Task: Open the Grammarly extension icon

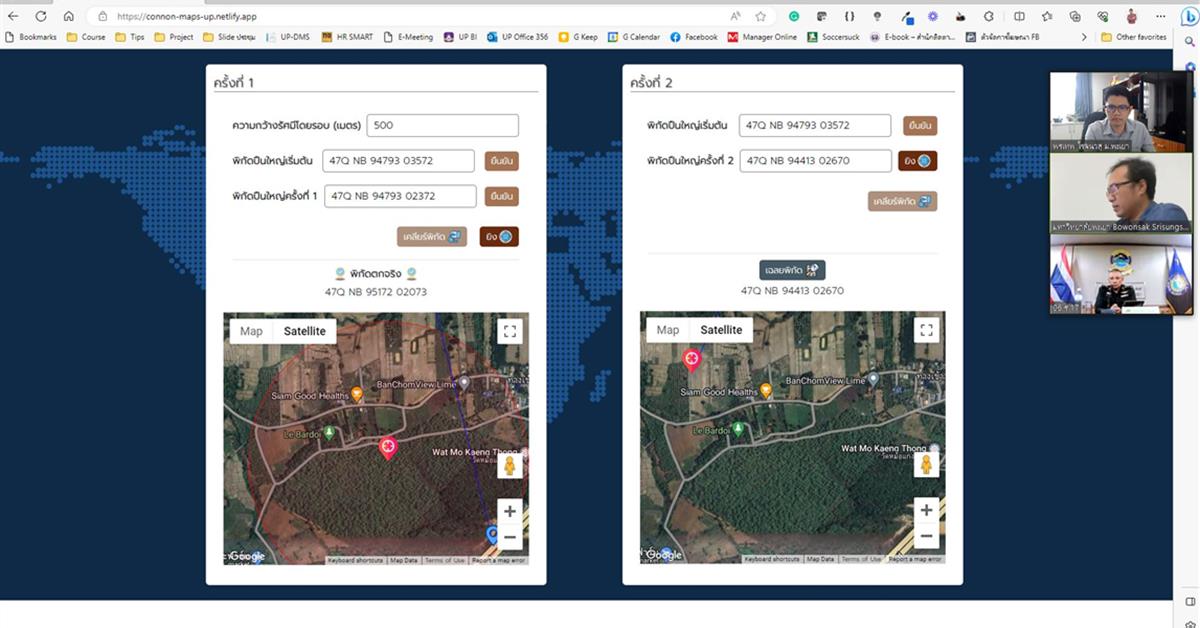Action: [x=794, y=16]
